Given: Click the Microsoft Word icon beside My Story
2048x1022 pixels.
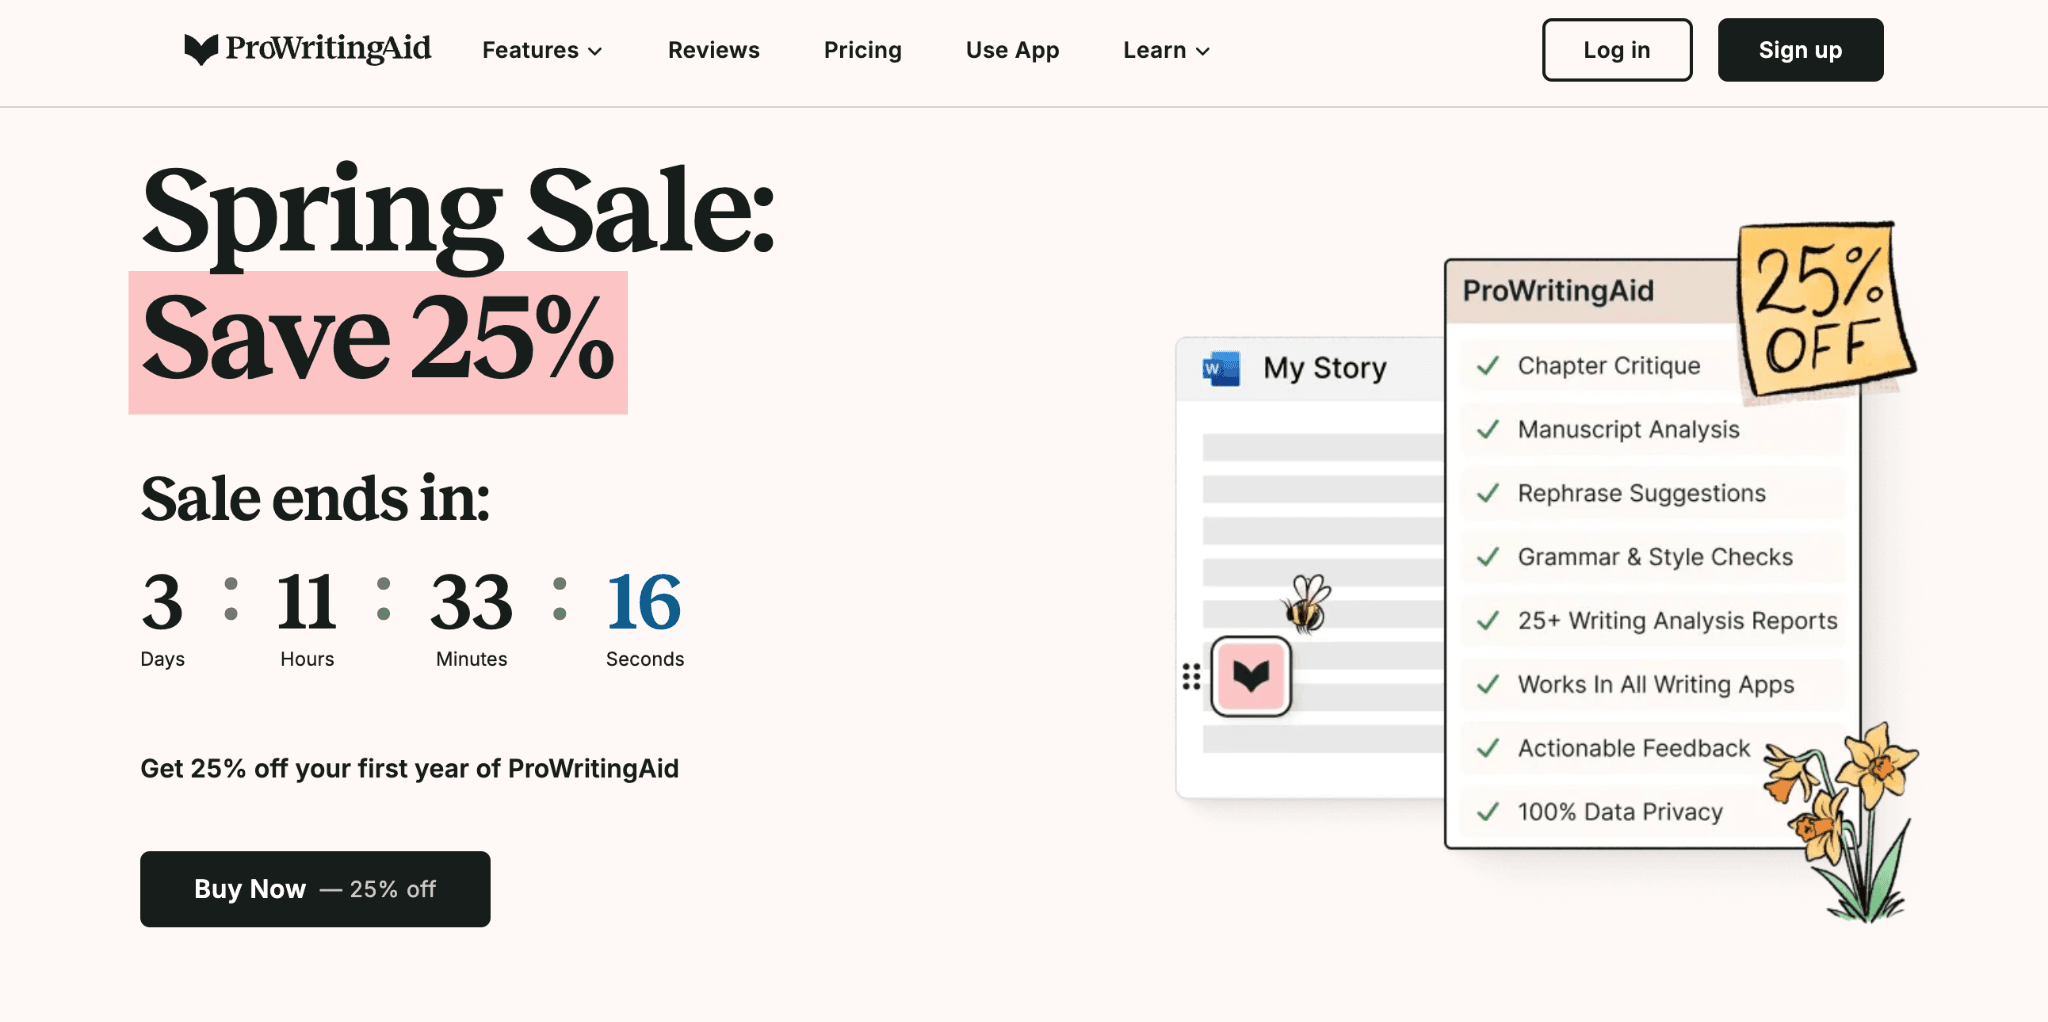Looking at the screenshot, I should pos(1221,368).
